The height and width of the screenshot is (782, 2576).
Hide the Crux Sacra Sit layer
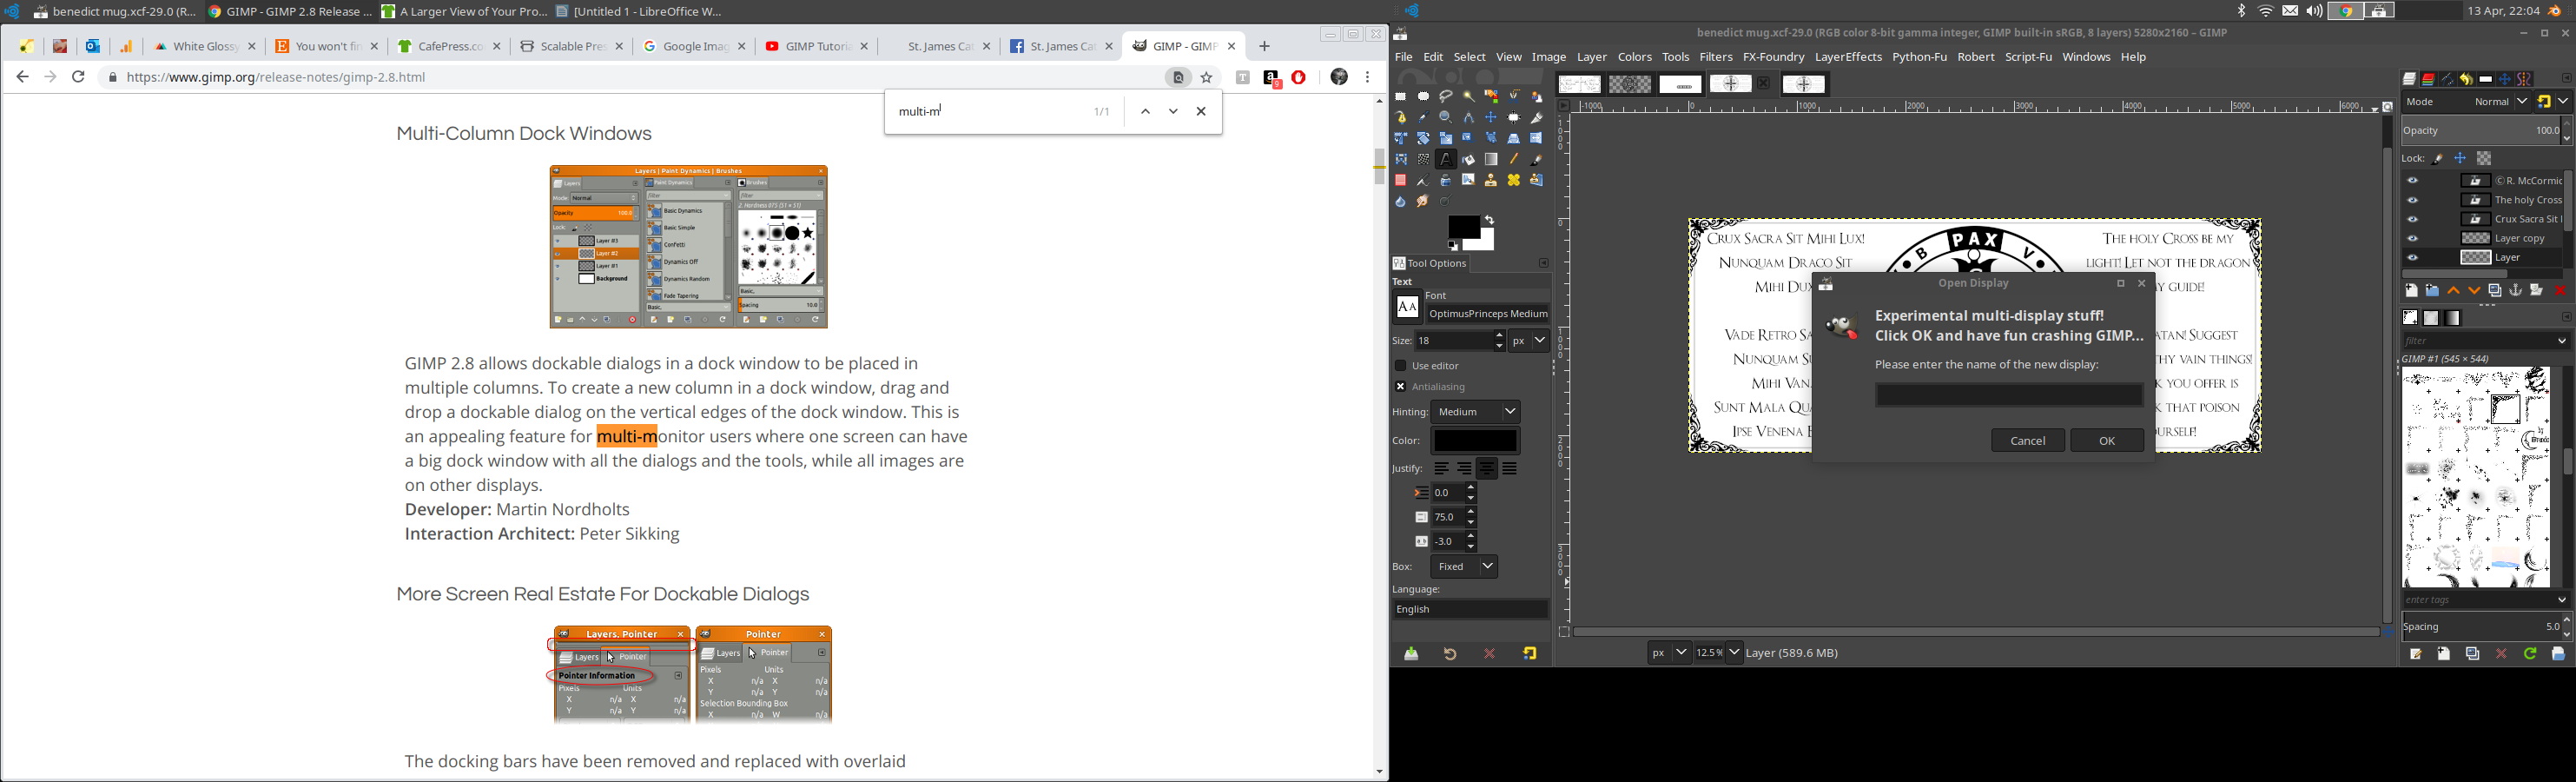(x=2413, y=219)
